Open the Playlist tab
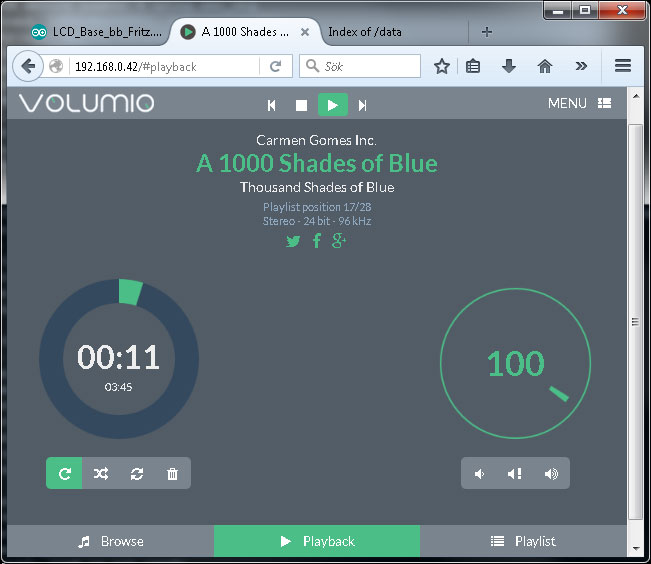Image resolution: width=651 pixels, height=564 pixels. pyautogui.click(x=523, y=541)
